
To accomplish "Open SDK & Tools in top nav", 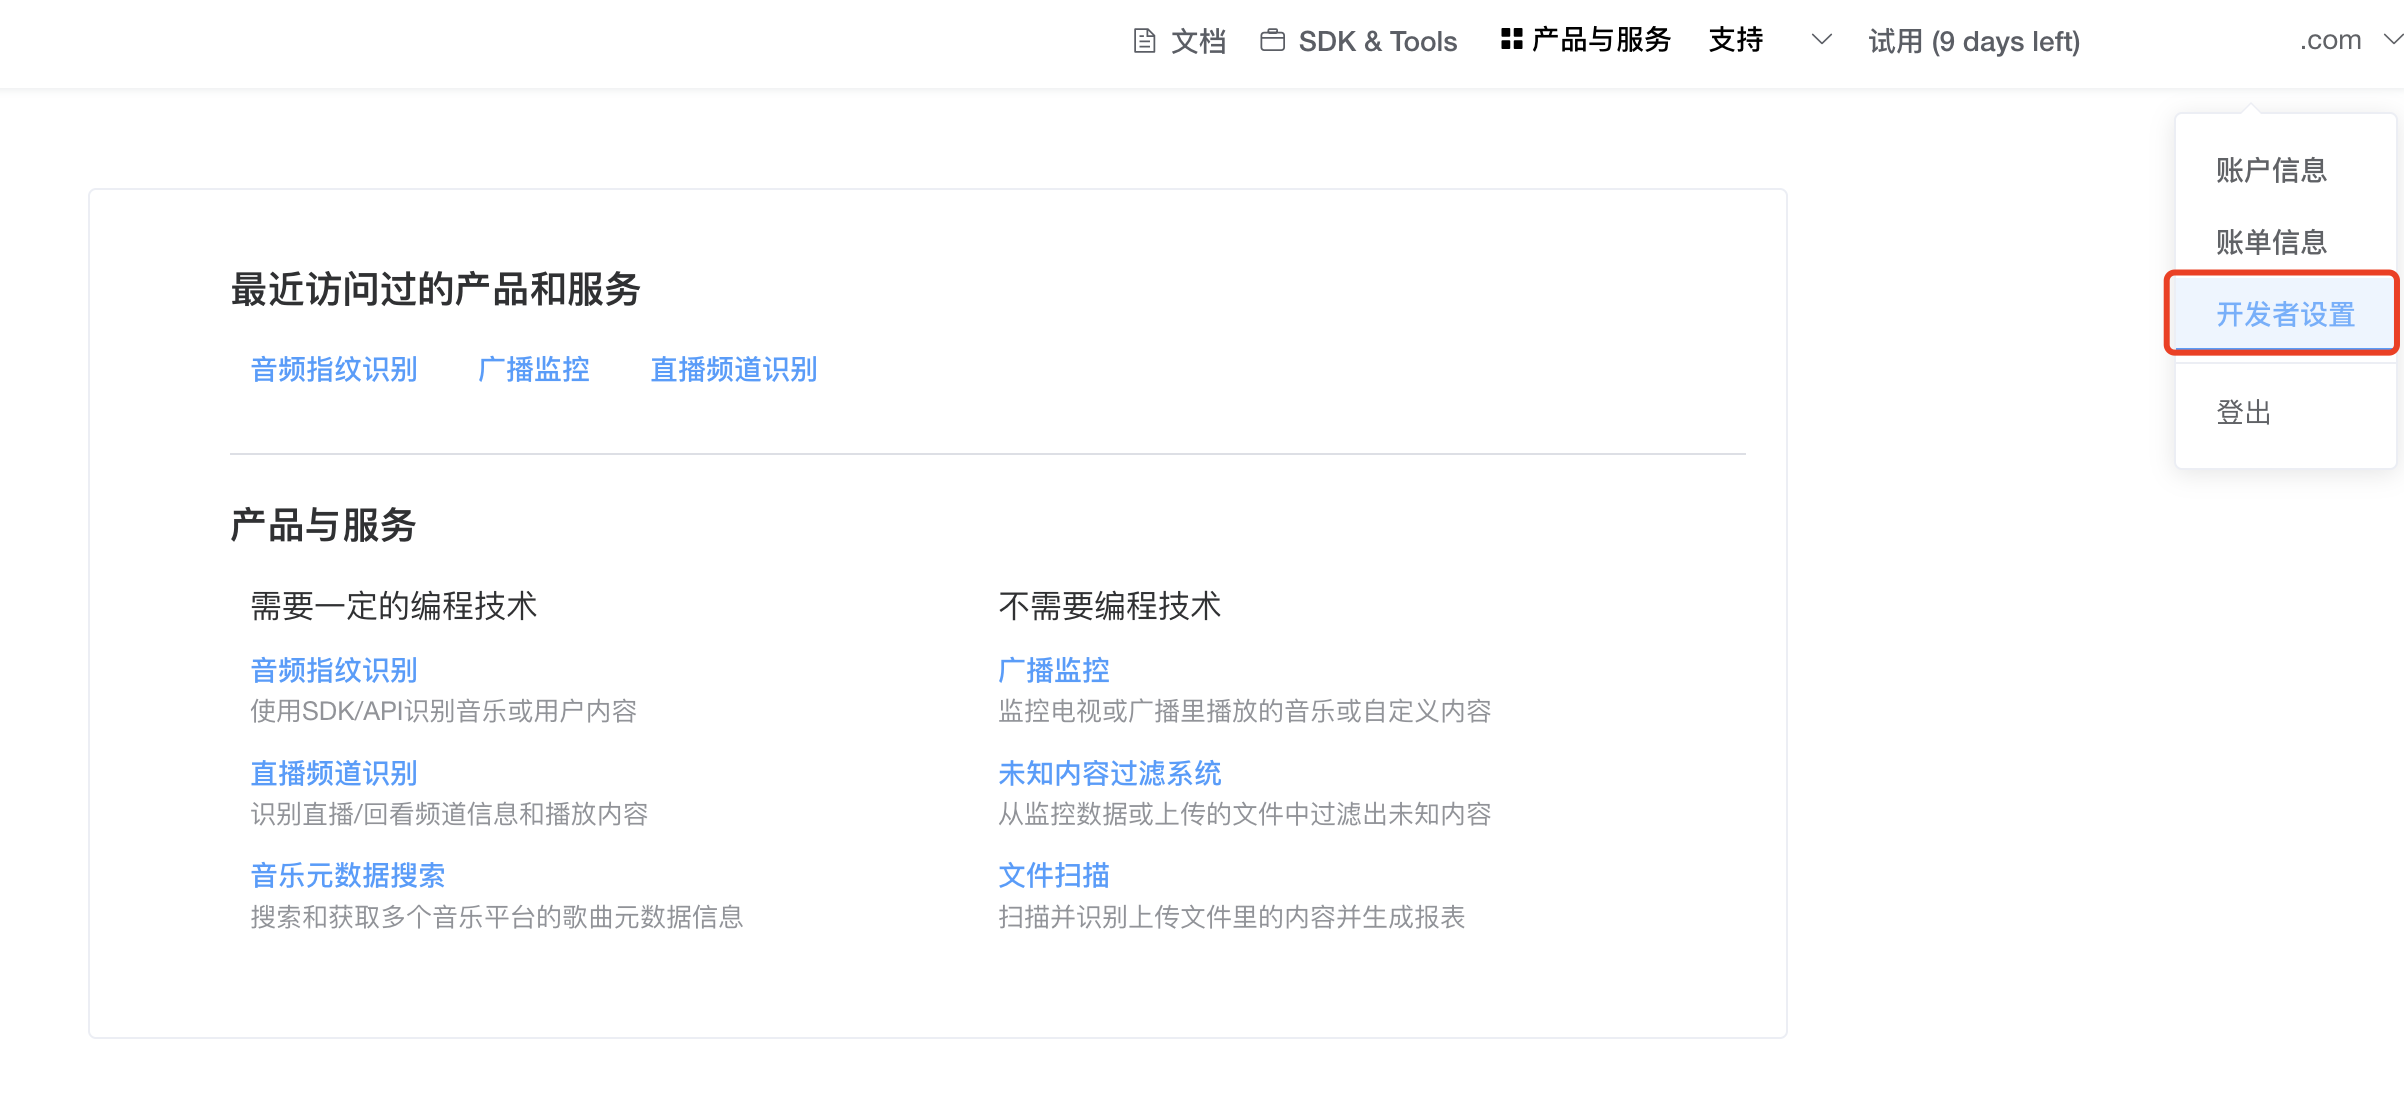I will pyautogui.click(x=1377, y=41).
